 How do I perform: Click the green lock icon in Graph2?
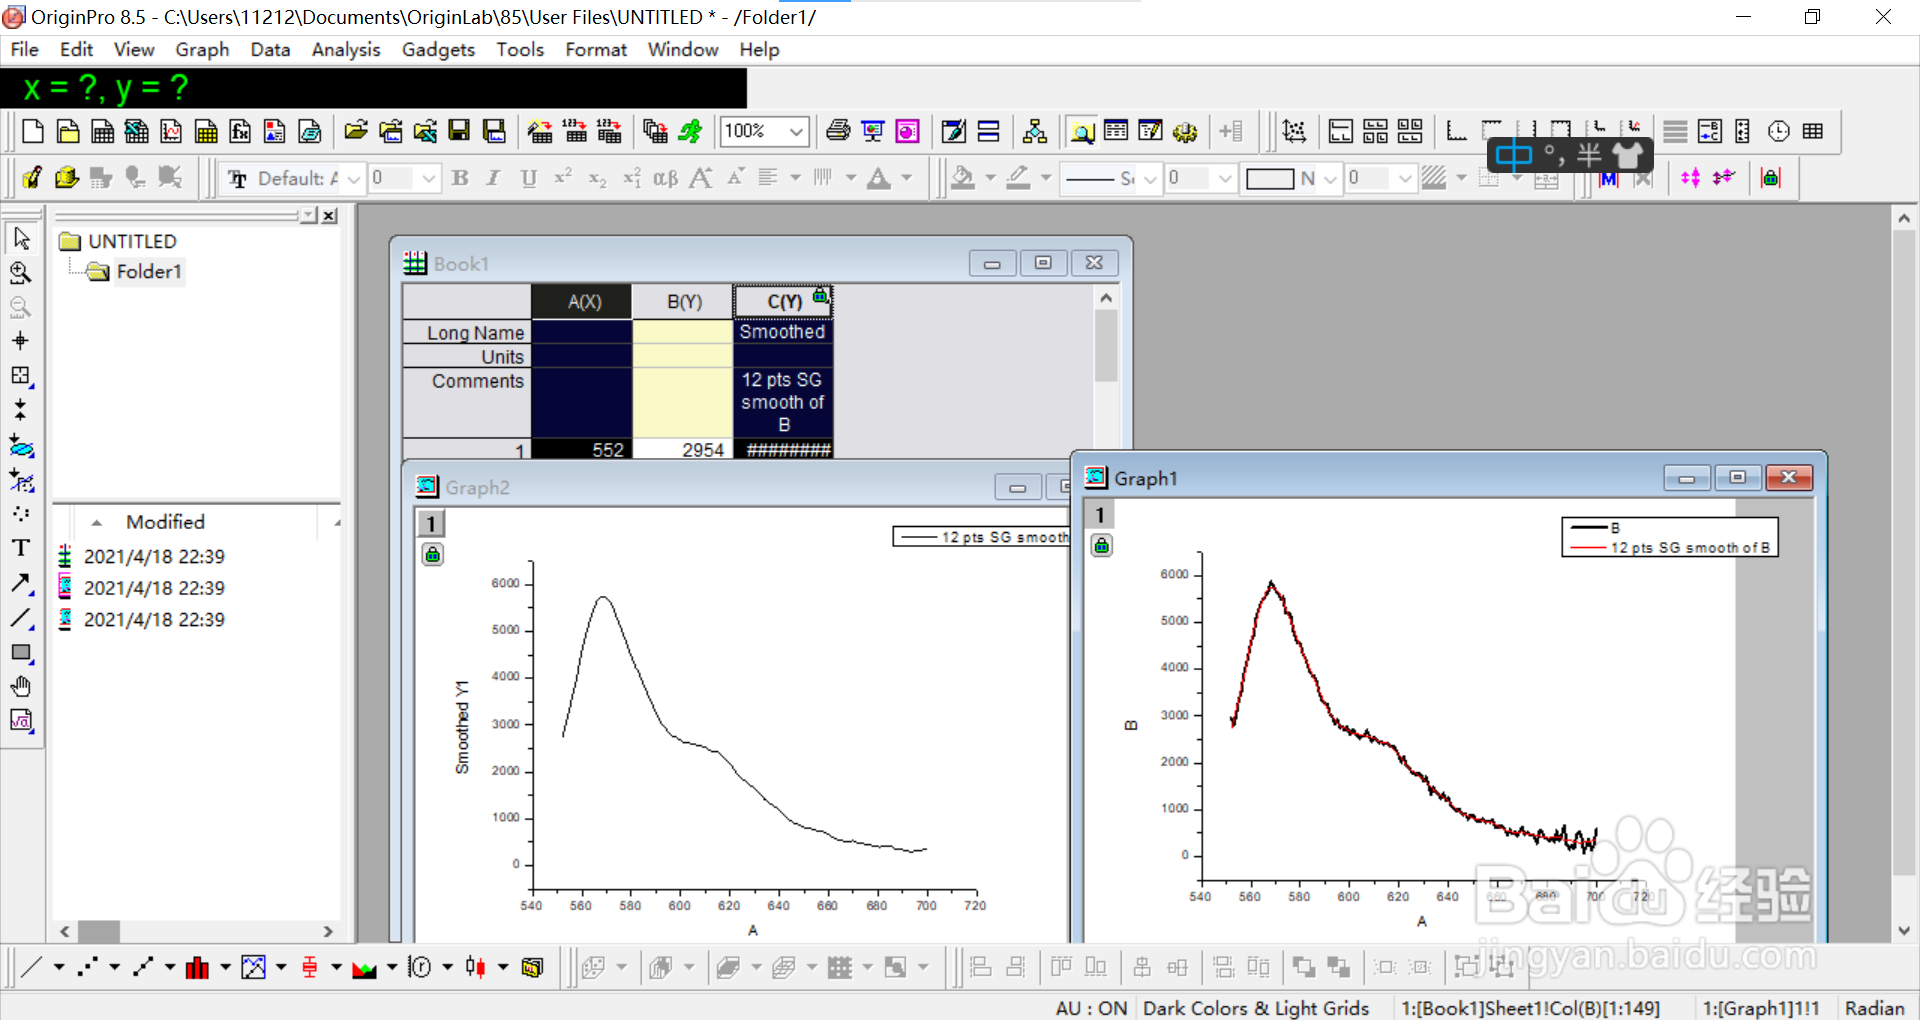point(432,555)
